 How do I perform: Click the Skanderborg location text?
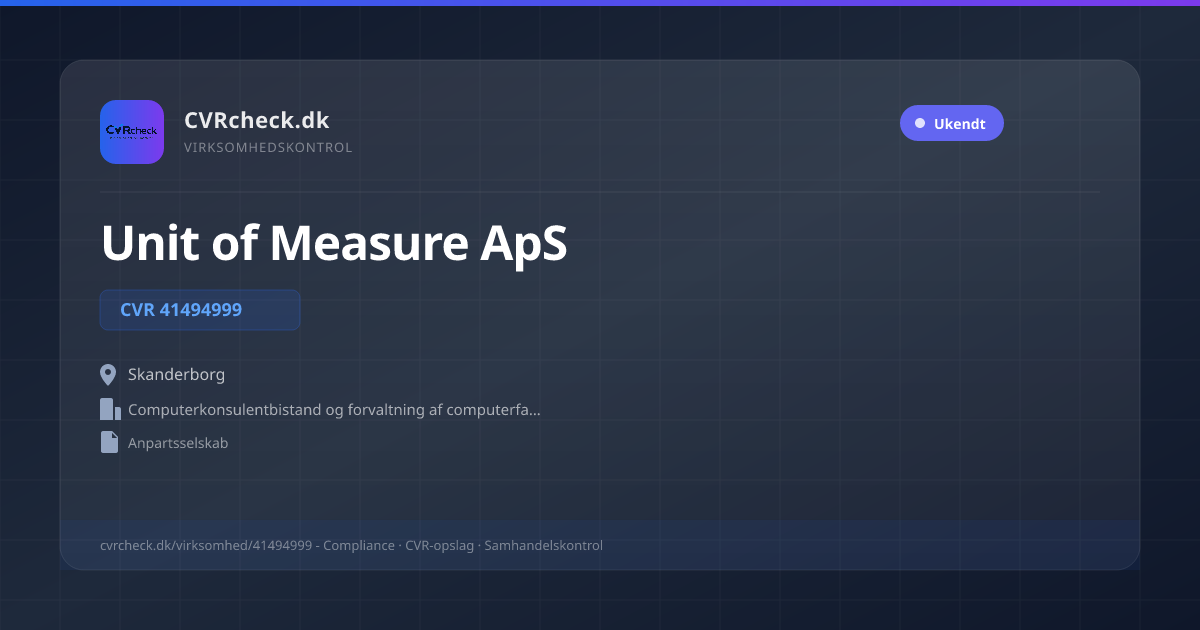176,375
